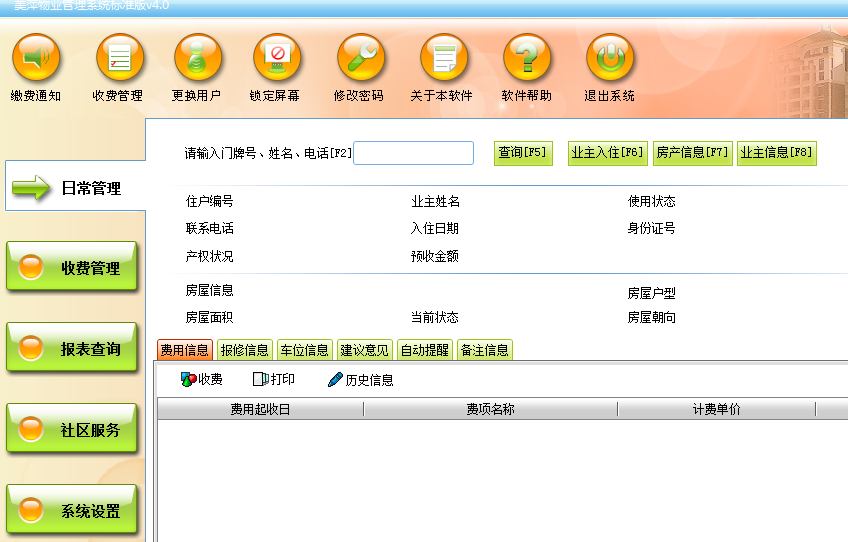Focus the 门牌号、姓名、电话 search field
The width and height of the screenshot is (848, 542).
tap(413, 153)
